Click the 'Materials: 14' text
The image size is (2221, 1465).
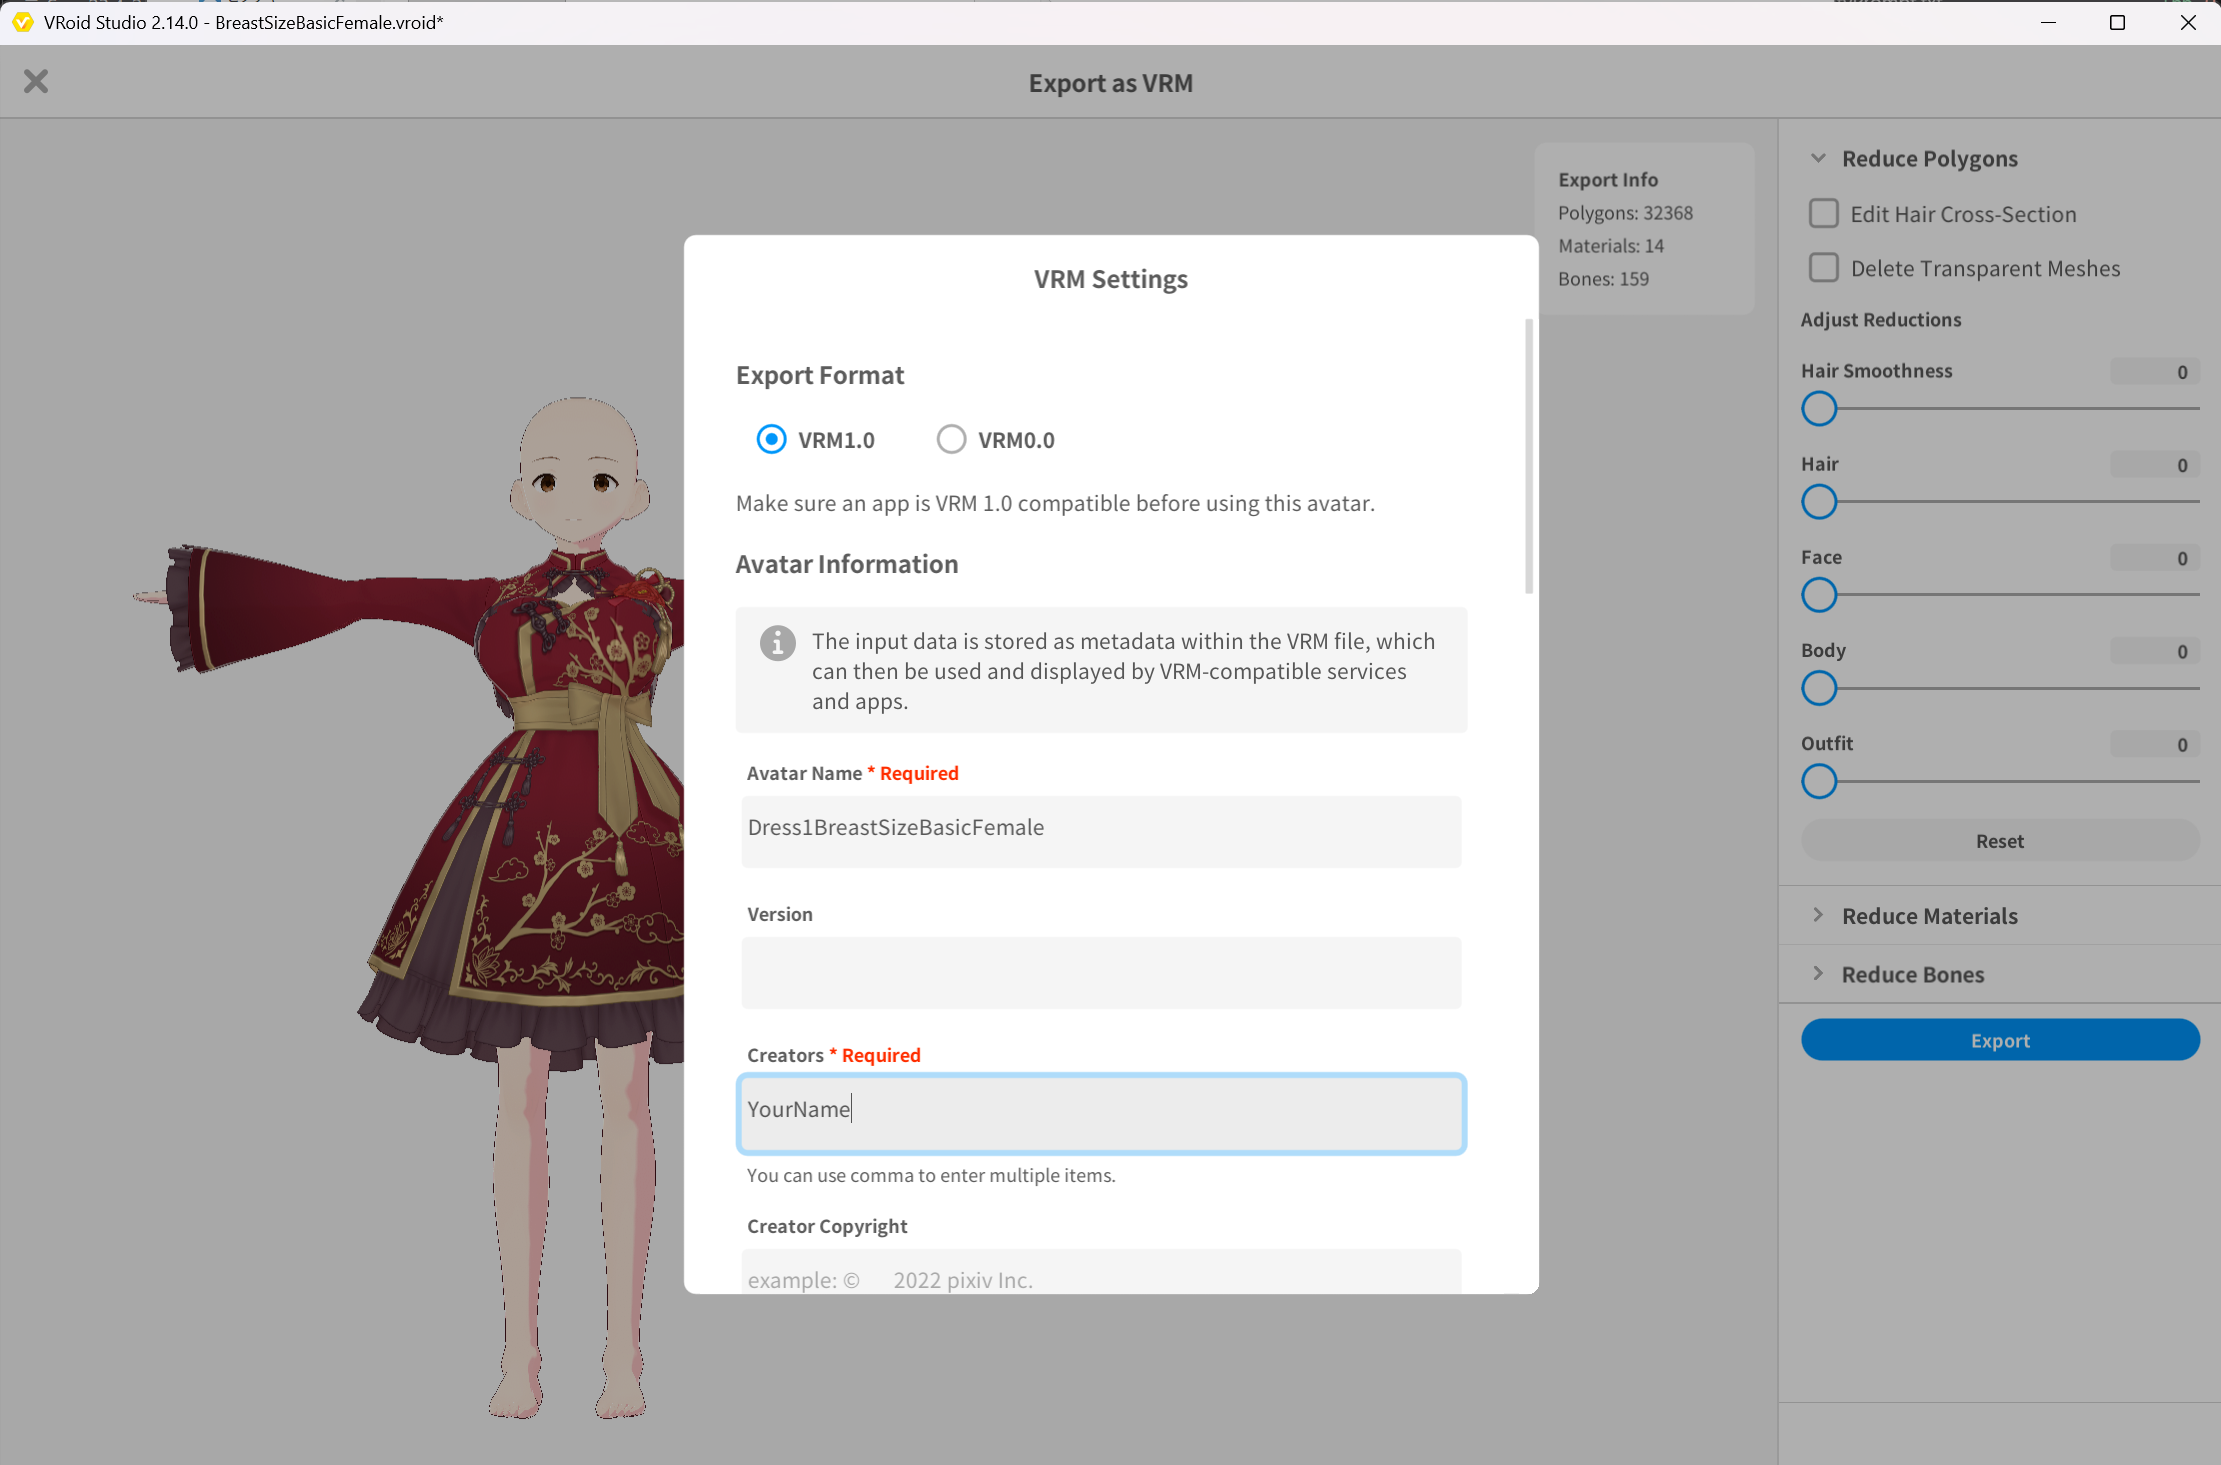[x=1610, y=246]
